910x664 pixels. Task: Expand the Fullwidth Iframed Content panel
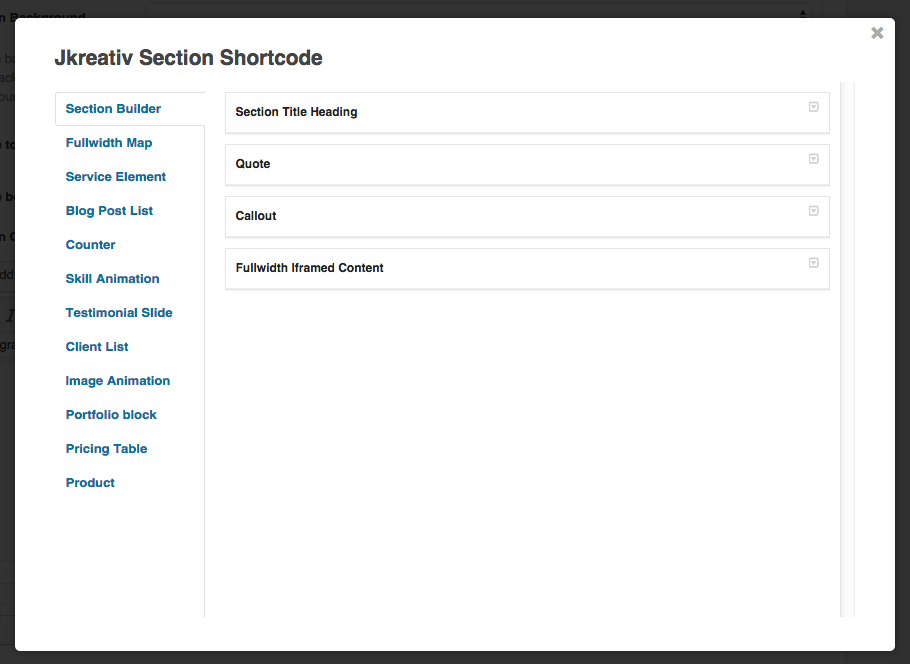point(813,263)
